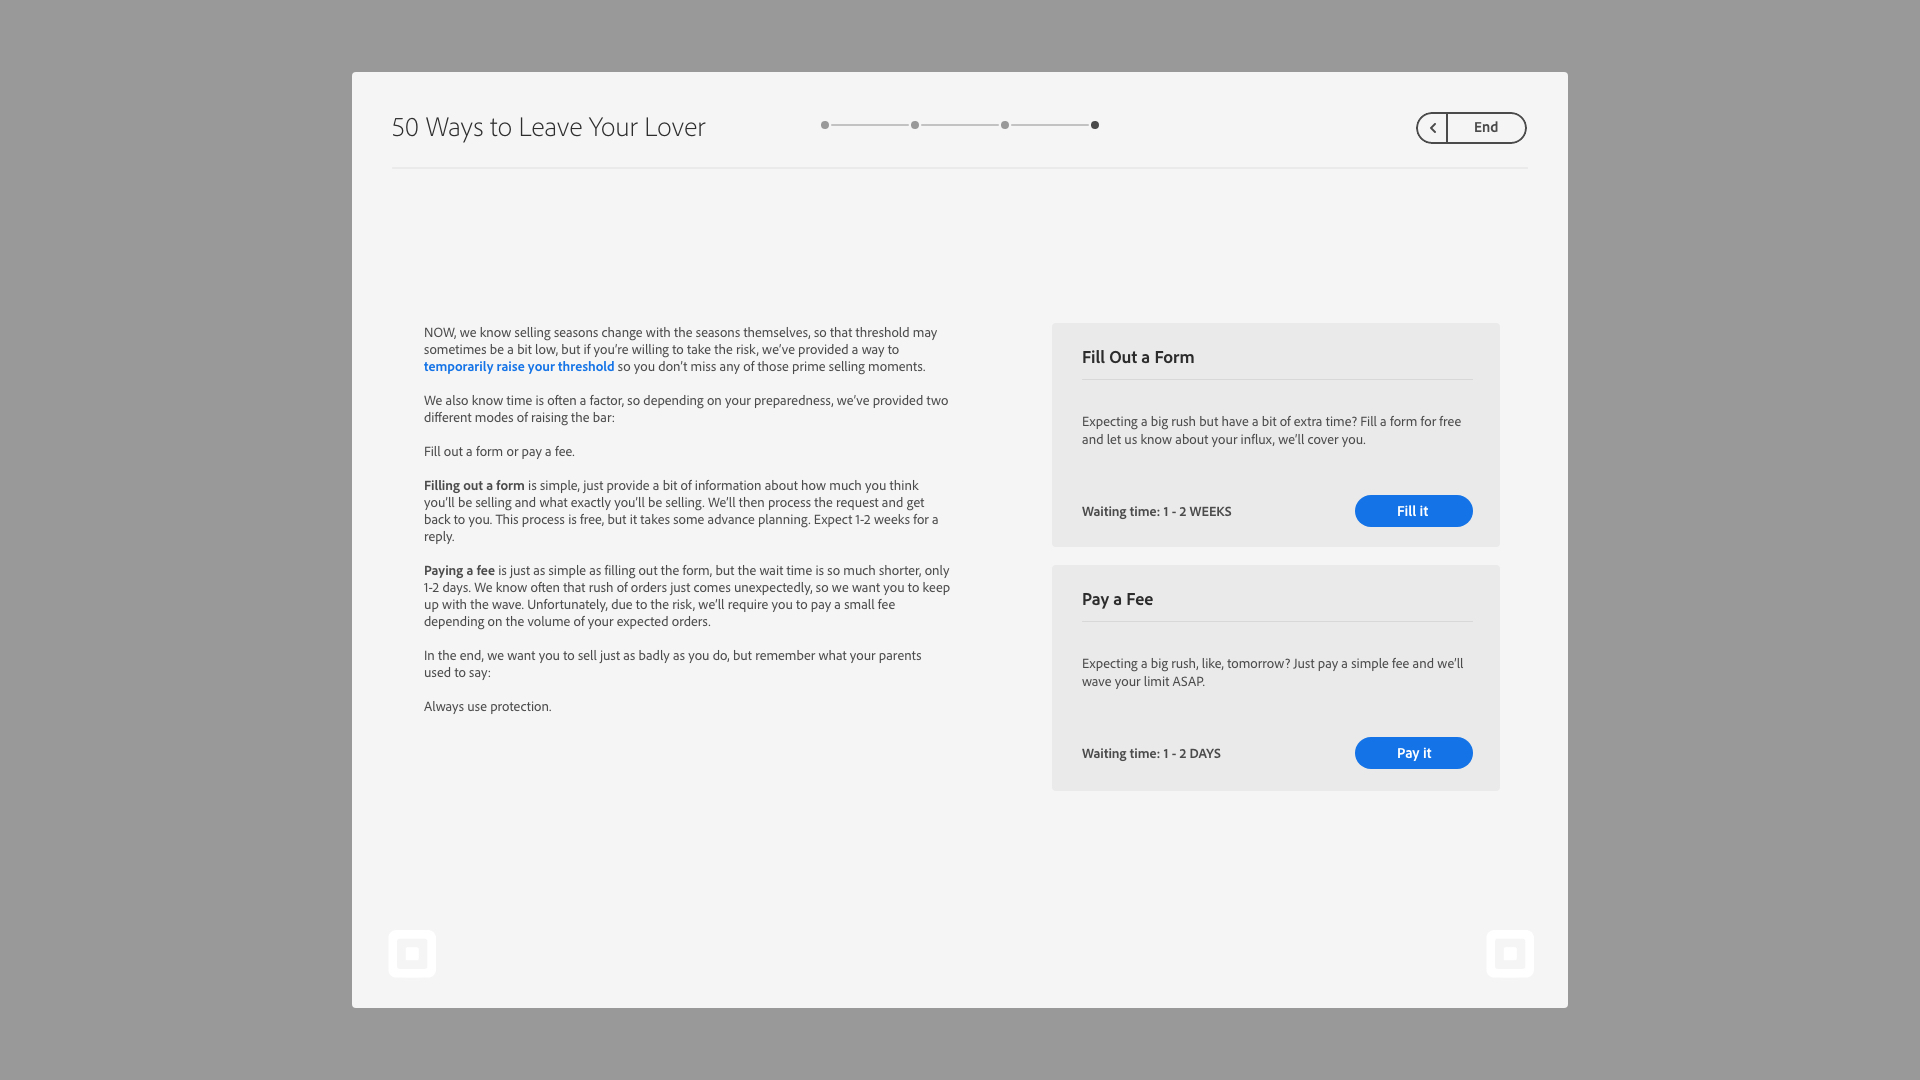The image size is (1920, 1080).
Task: Click the Expecting a big rush, like, tomorrow description
Action: click(1272, 672)
